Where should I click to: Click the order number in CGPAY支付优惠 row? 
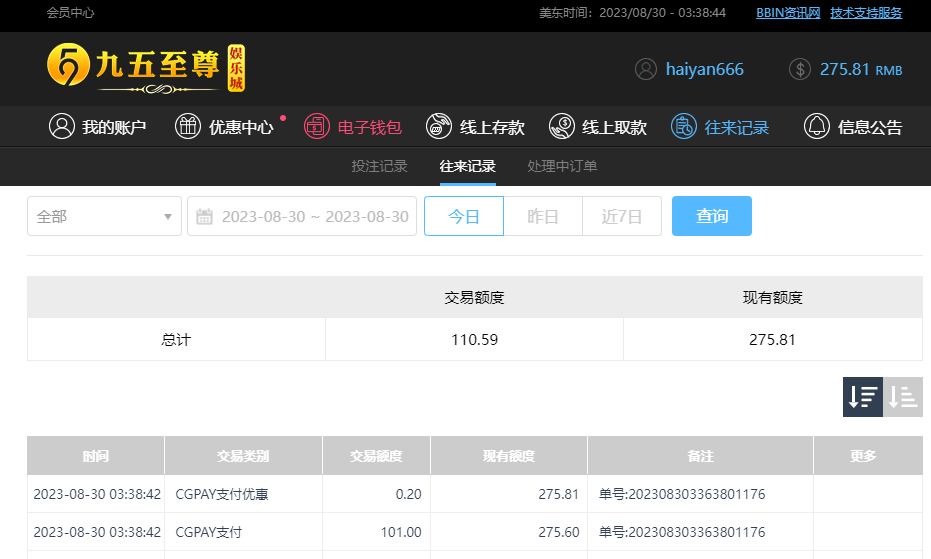click(682, 494)
